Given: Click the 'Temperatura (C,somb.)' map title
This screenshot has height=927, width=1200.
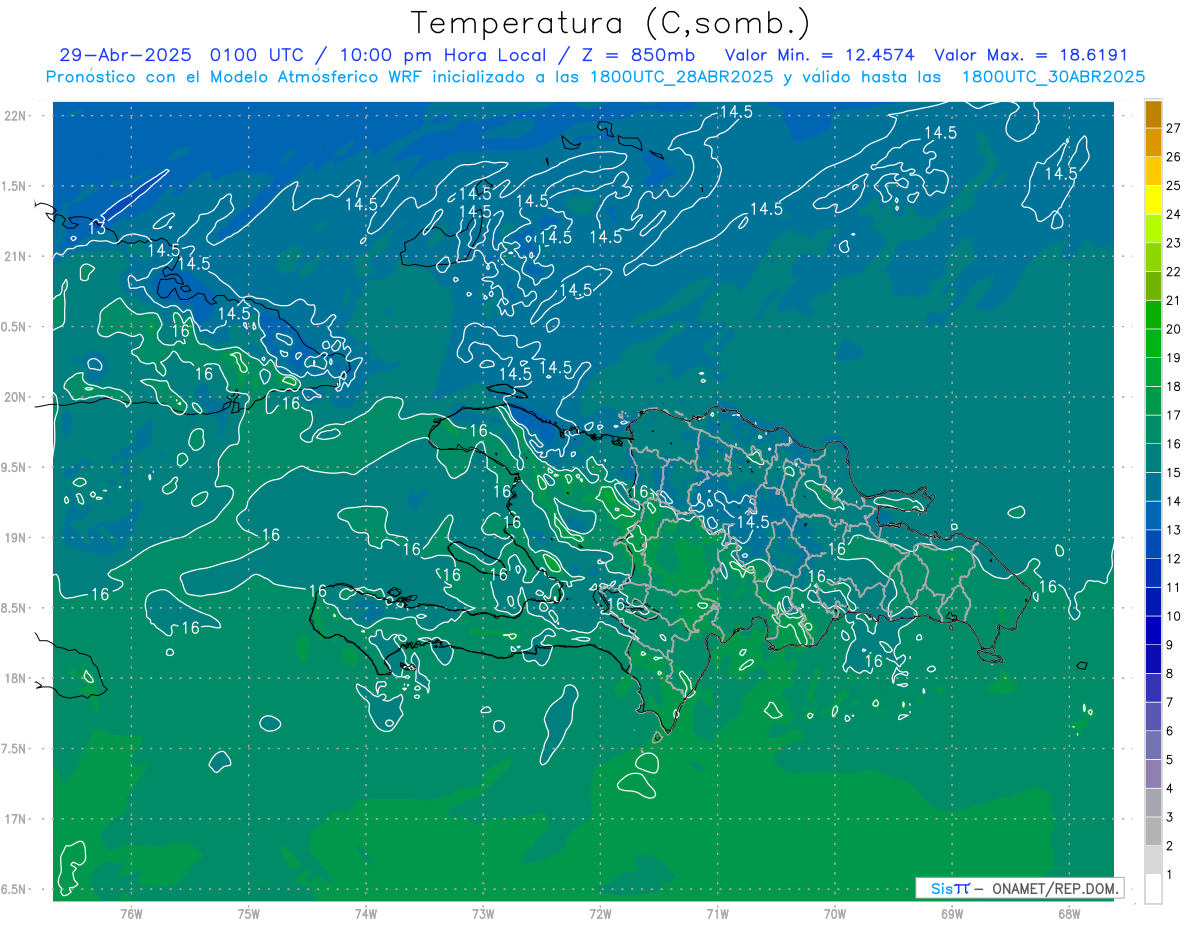Looking at the screenshot, I should [611, 23].
